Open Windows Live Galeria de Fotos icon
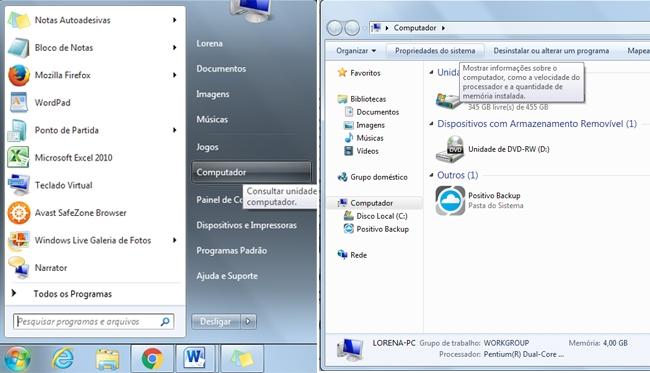This screenshot has width=650, height=373. (x=19, y=240)
